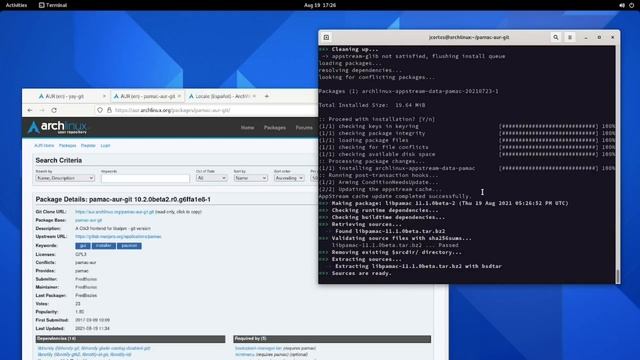Open the Out of Date dropdown

click(x=211, y=178)
